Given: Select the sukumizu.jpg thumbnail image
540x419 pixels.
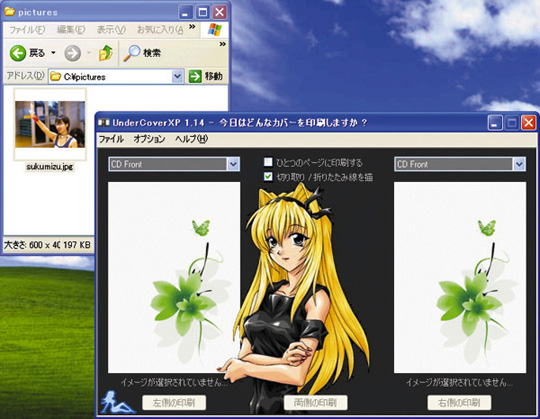Looking at the screenshot, I should coord(50,124).
